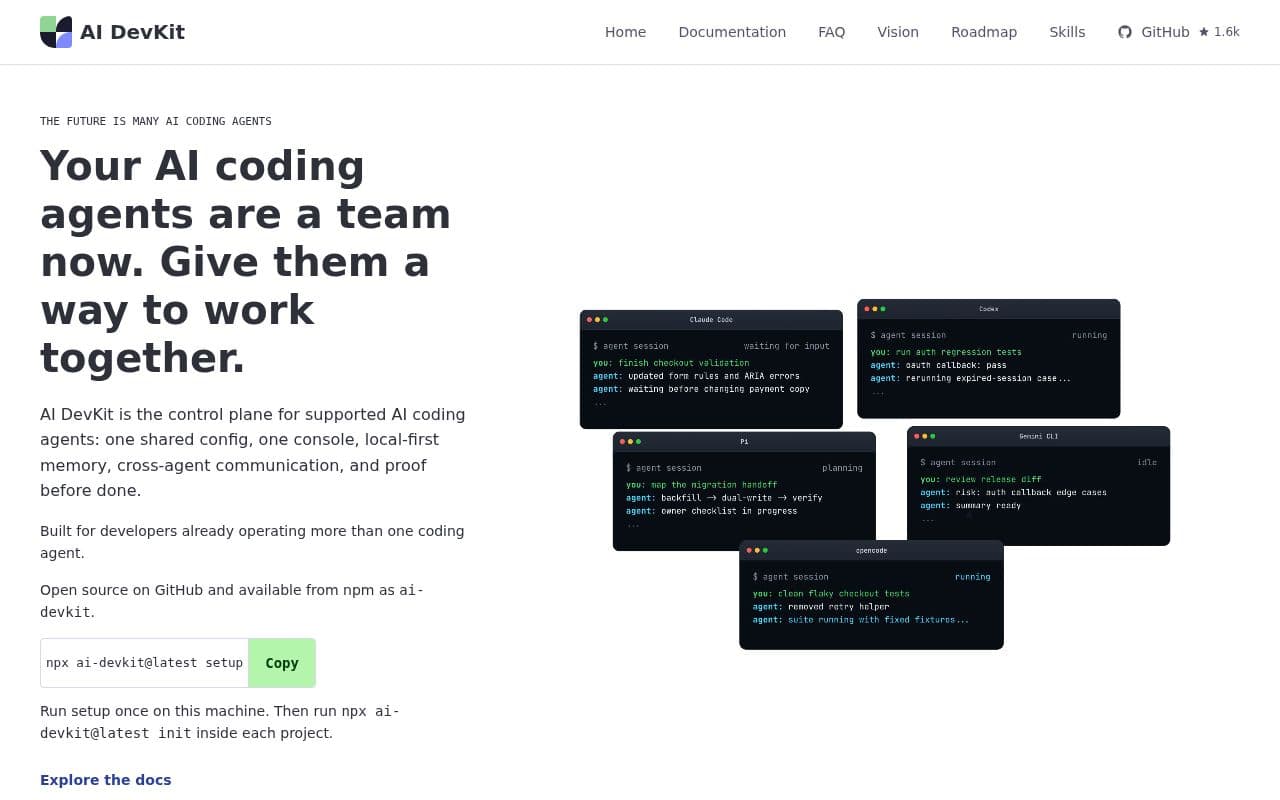The height and width of the screenshot is (800, 1280).
Task: Open the Vision nav item
Action: pos(898,32)
